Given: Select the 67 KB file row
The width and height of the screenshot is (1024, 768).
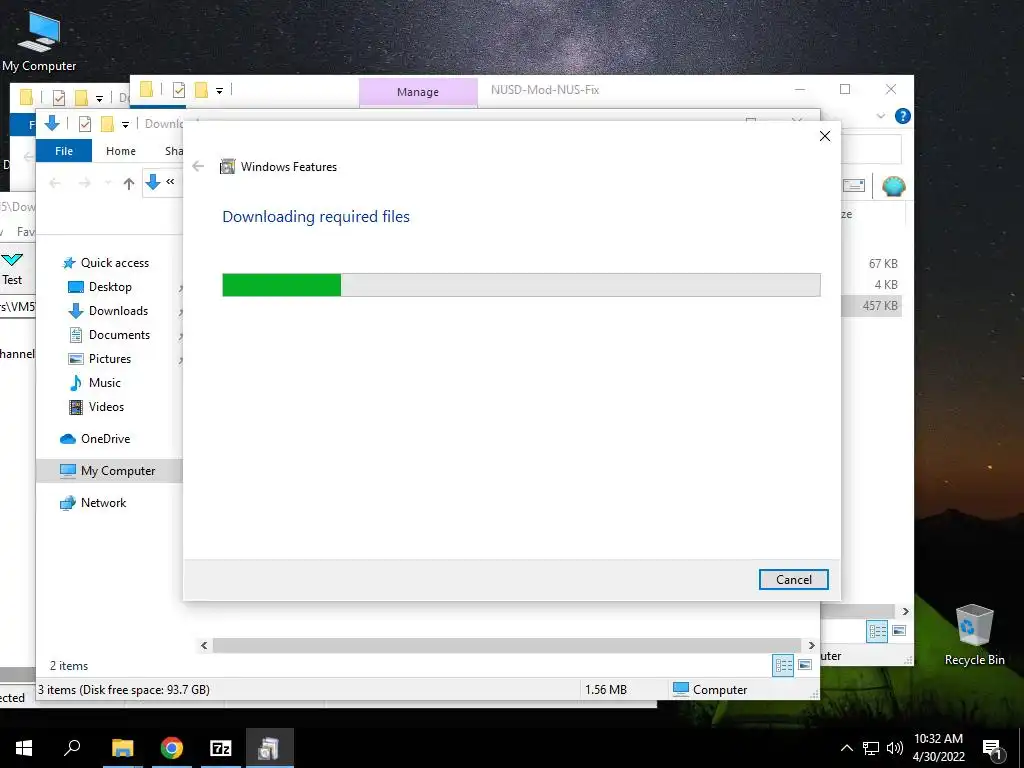Looking at the screenshot, I should [872, 264].
